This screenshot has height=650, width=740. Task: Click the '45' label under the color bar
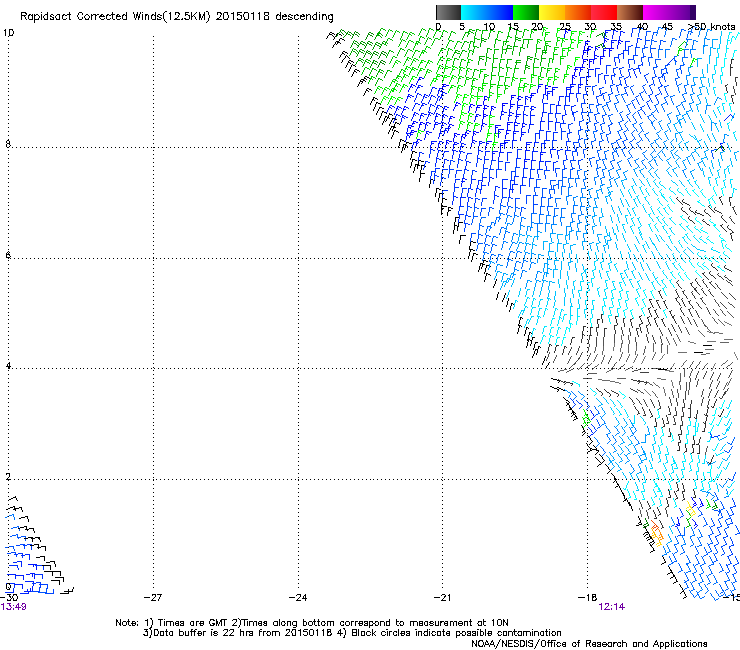[667, 26]
